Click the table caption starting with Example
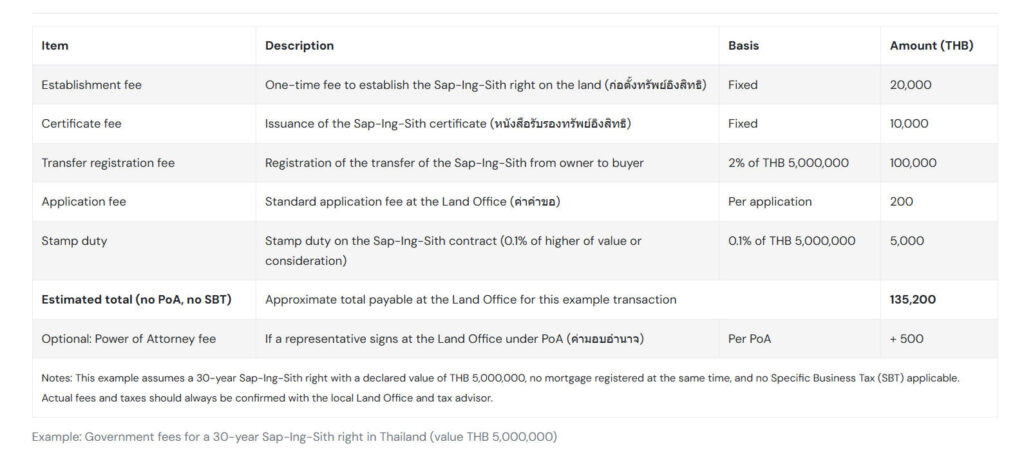The image size is (1024, 455). [295, 437]
